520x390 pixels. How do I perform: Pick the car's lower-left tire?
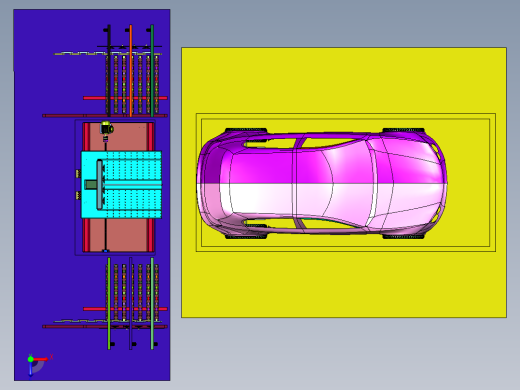coord(246,236)
